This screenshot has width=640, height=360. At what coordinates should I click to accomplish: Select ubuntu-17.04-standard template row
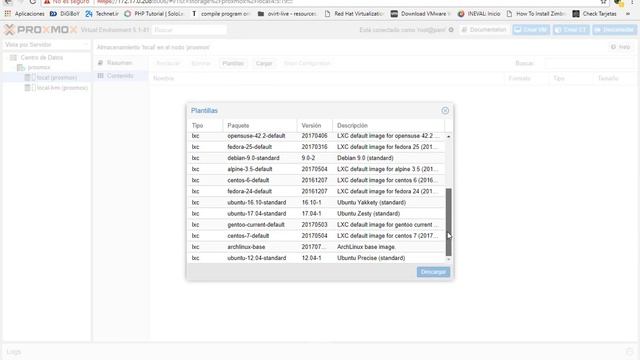[316, 213]
